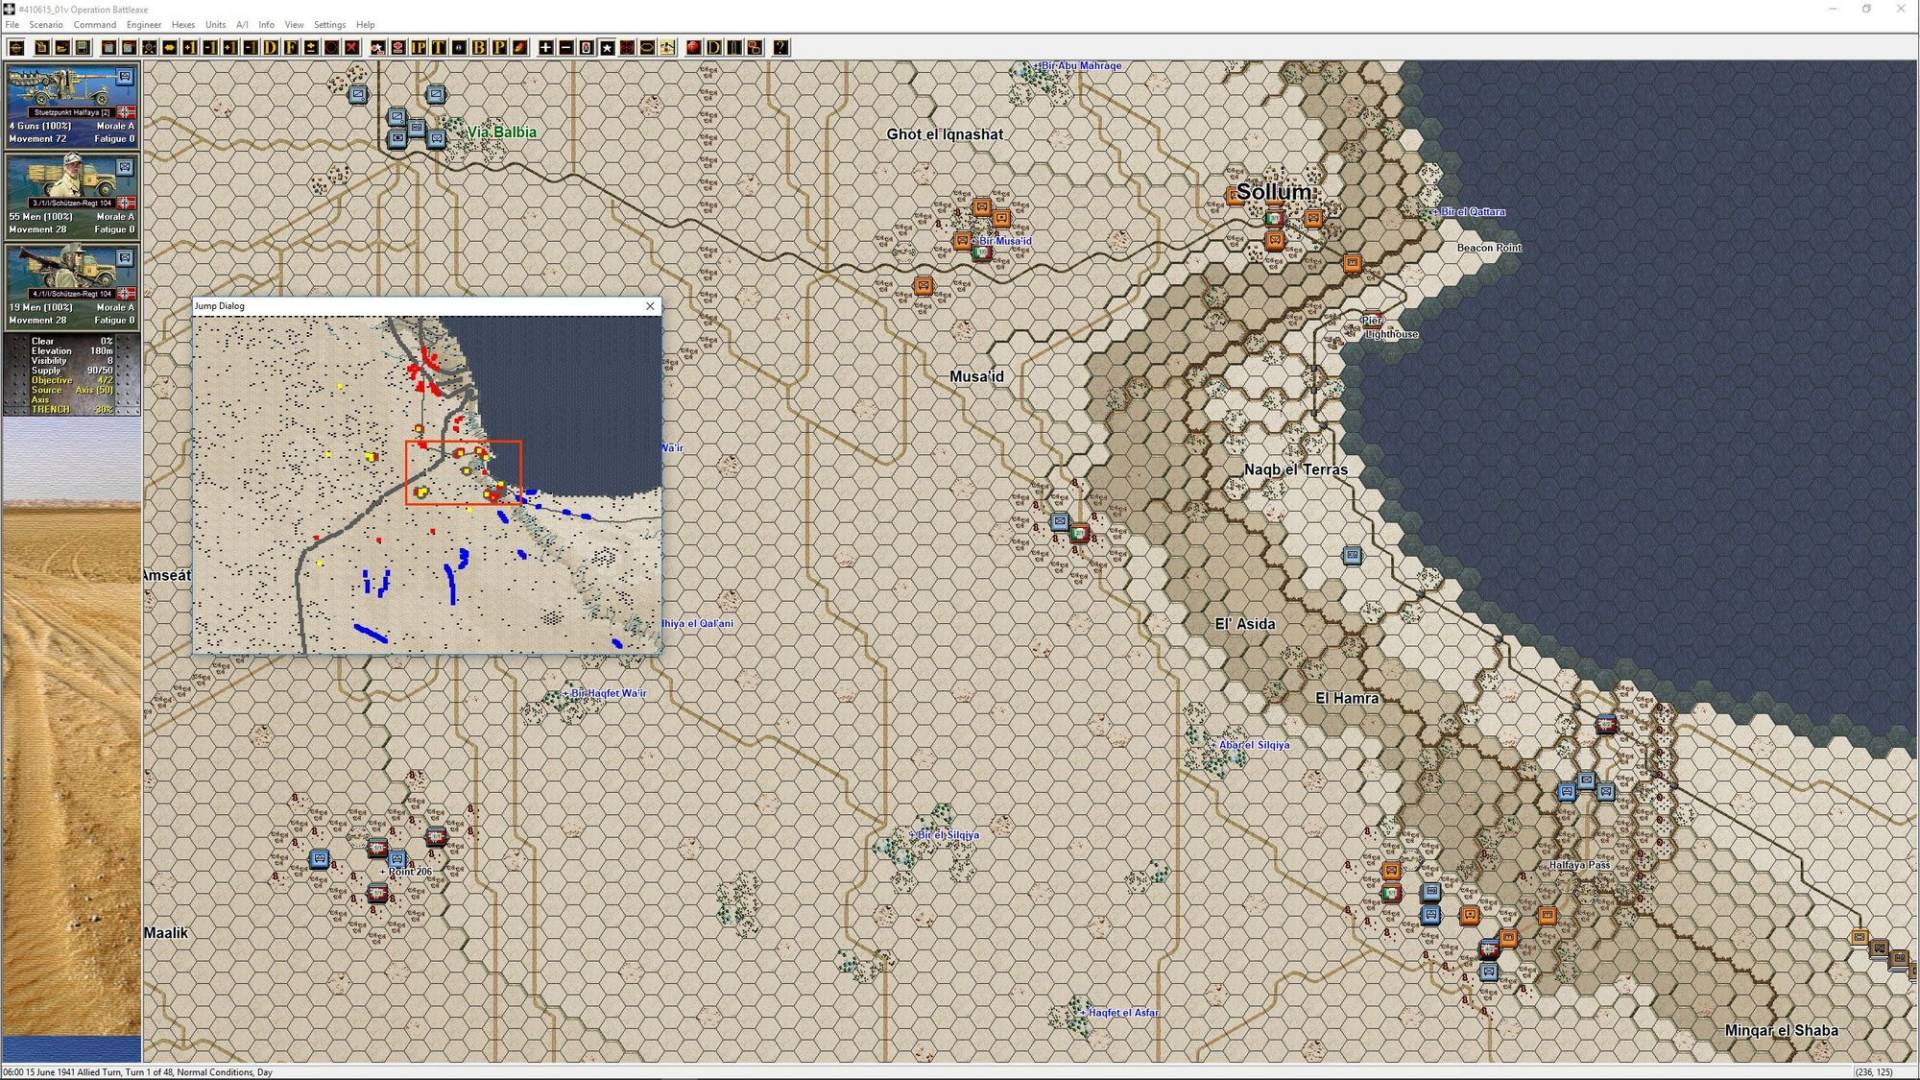Open the Settings menu
Screen dimensions: 1920x1080
pos(329,24)
